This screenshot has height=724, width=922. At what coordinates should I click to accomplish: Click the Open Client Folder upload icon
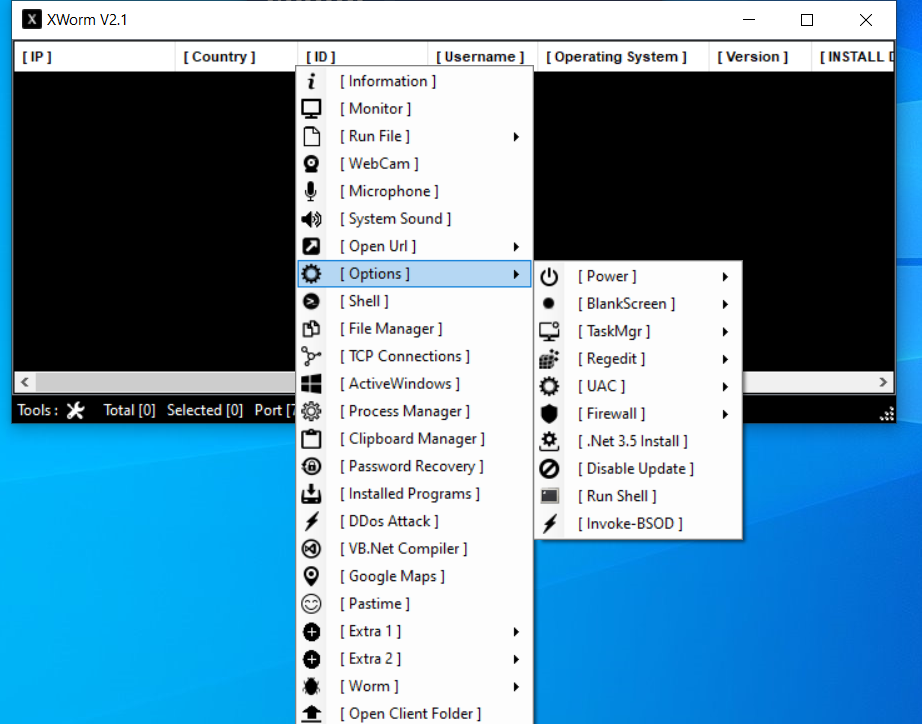tap(311, 714)
